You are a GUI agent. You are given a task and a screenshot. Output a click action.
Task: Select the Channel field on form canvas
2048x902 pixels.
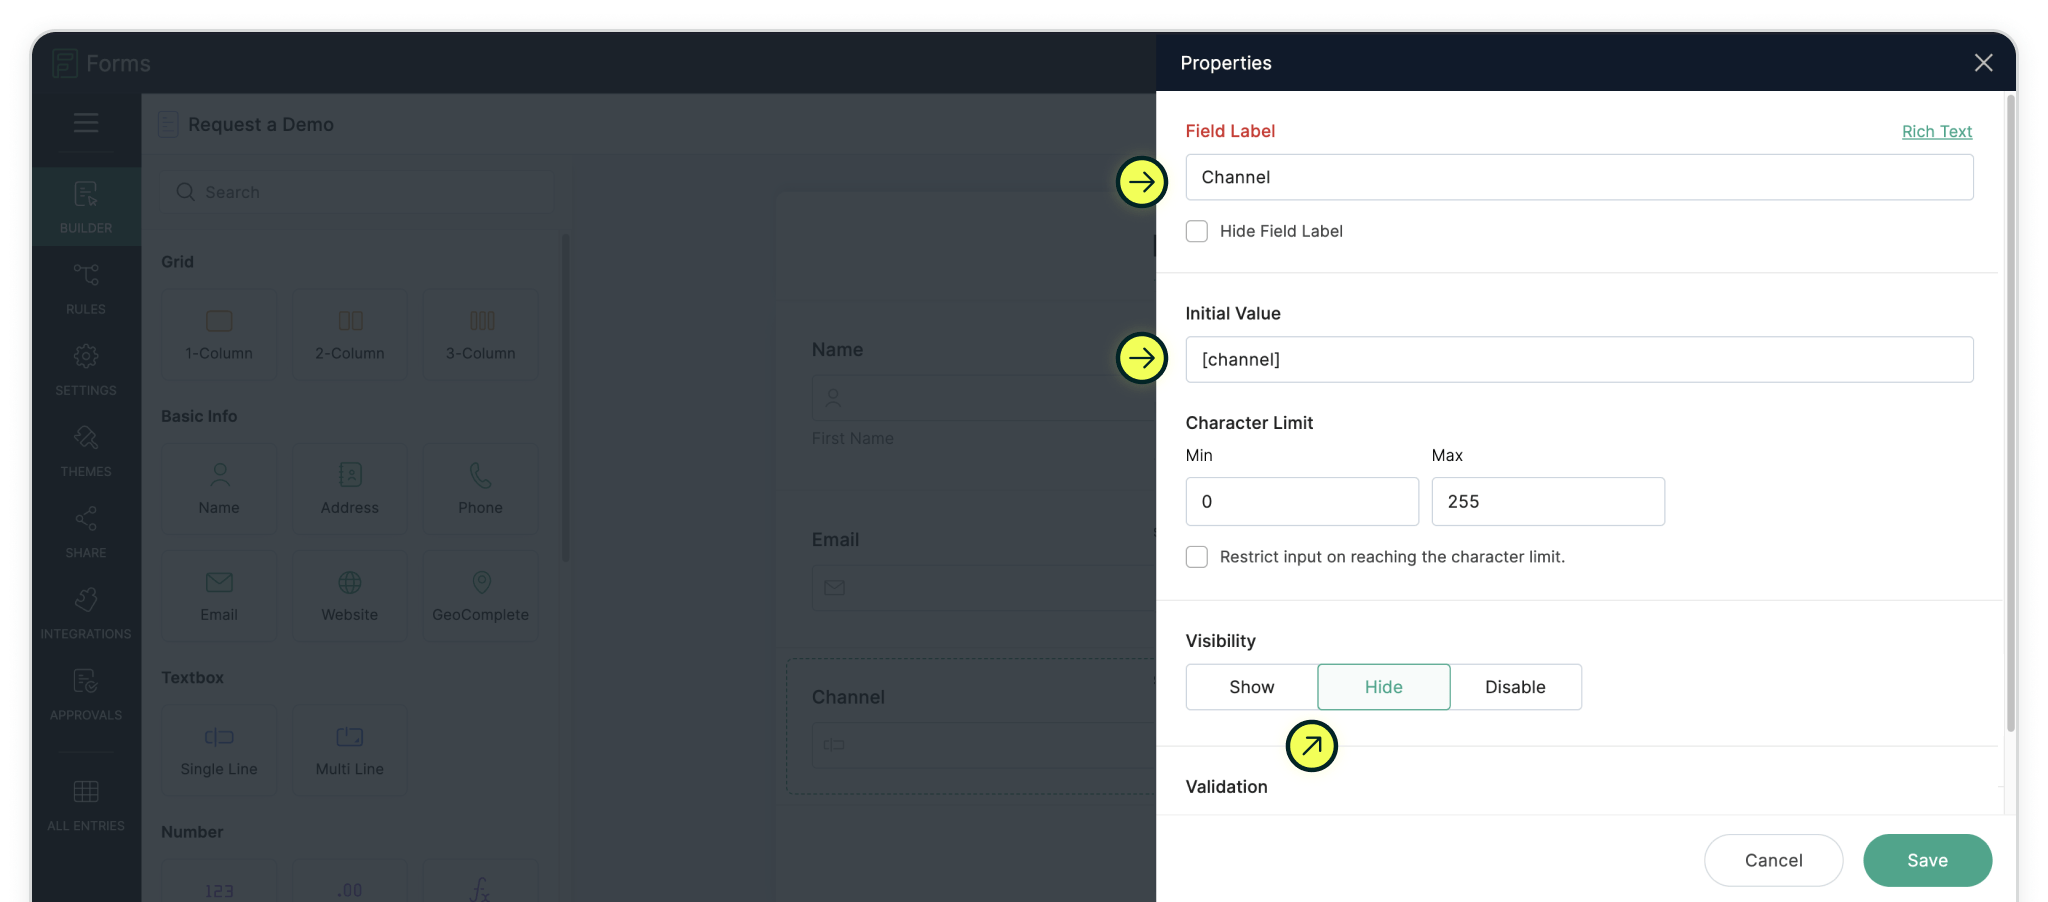pyautogui.click(x=972, y=727)
